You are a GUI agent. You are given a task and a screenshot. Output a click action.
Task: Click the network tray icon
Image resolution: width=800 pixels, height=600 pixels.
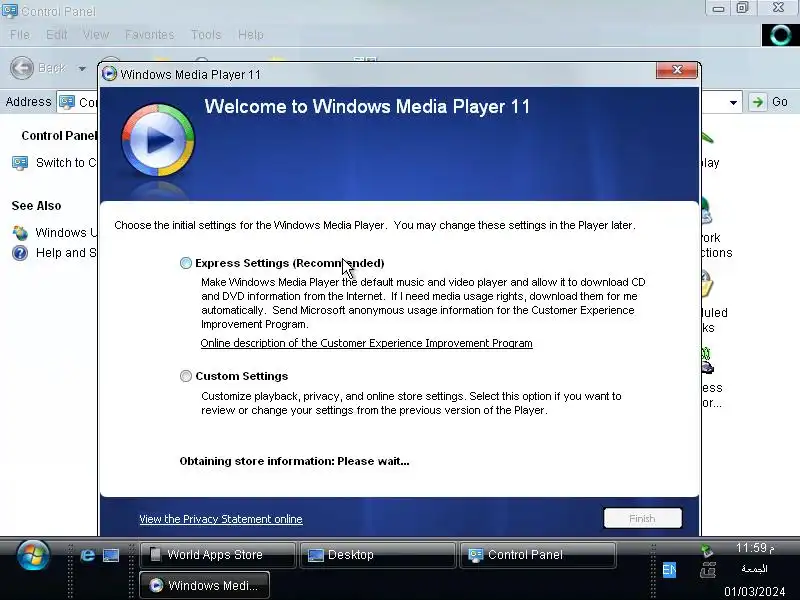click(x=708, y=569)
